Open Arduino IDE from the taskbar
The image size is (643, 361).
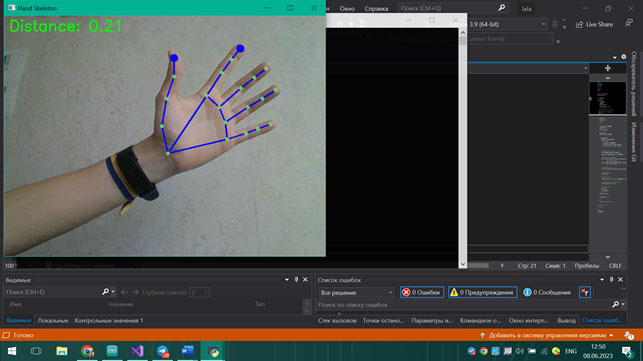(112, 351)
